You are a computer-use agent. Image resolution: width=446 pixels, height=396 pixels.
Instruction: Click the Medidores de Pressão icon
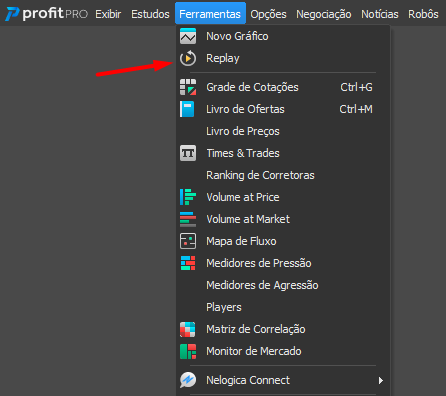188,263
